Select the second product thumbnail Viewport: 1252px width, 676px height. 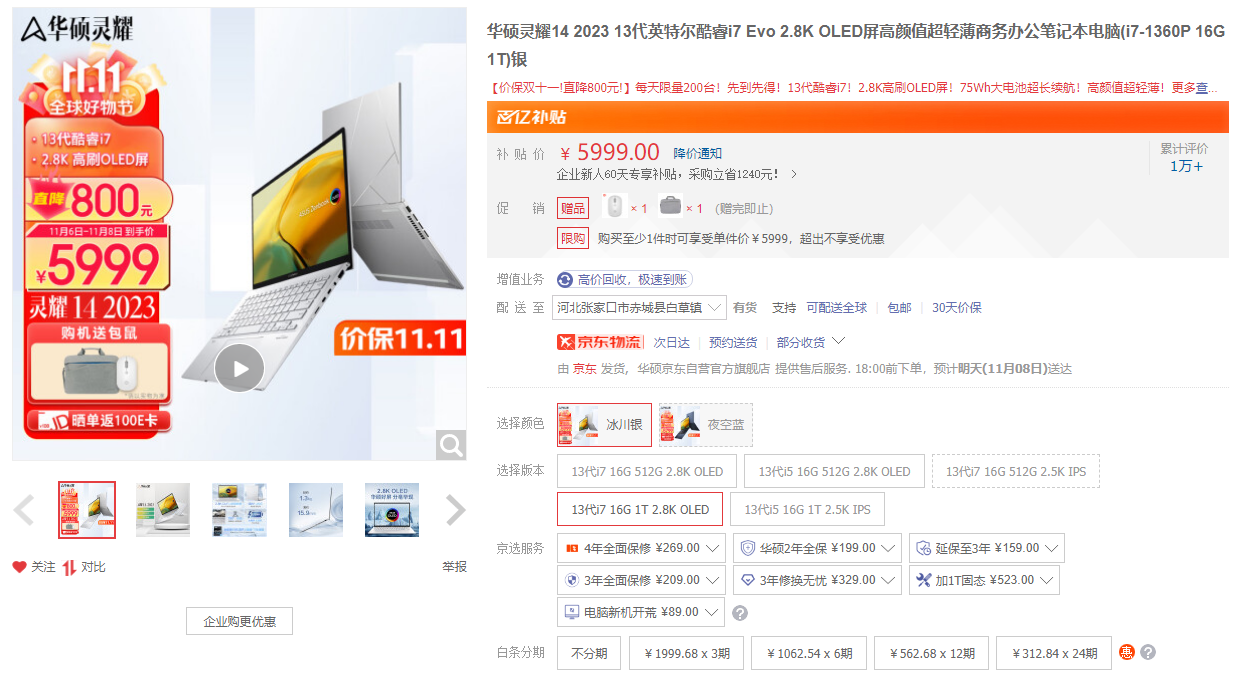163,510
